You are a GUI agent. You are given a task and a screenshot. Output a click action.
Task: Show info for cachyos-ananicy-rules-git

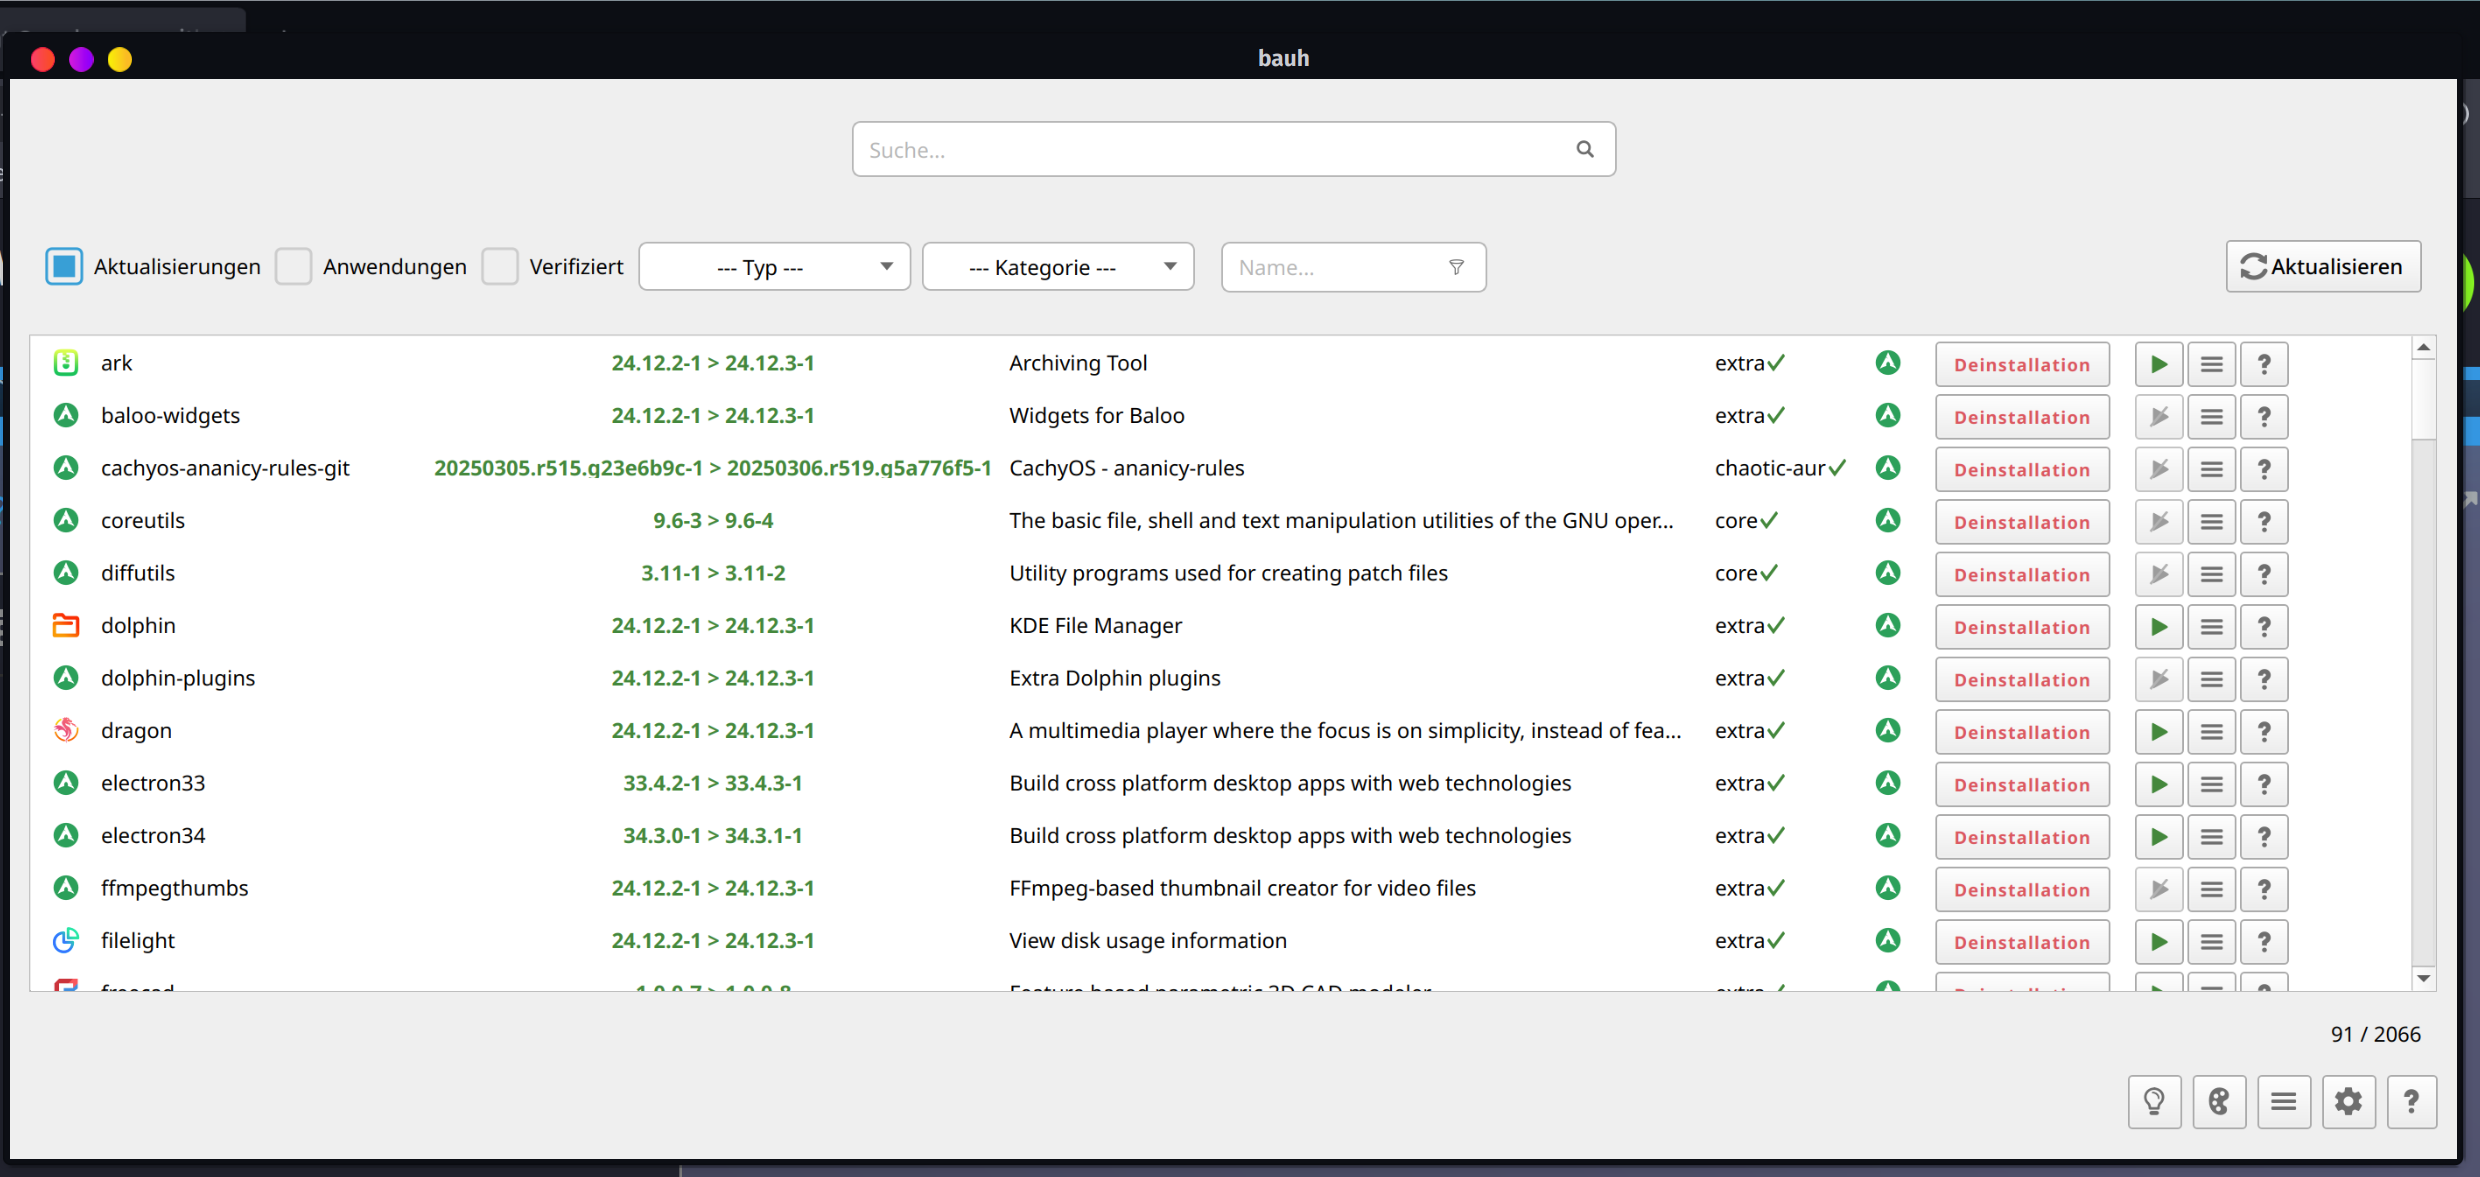pyautogui.click(x=2264, y=470)
